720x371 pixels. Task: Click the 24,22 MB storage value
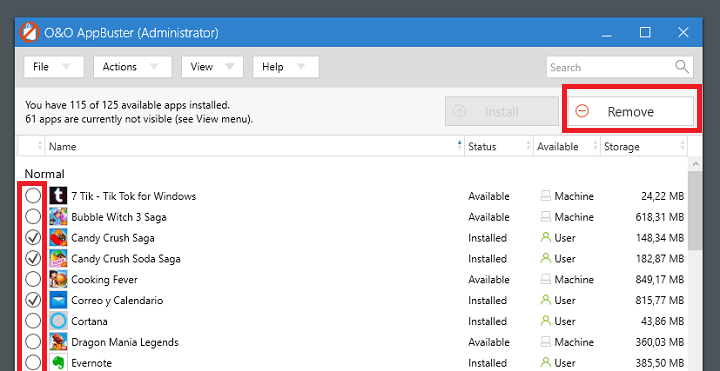pyautogui.click(x=663, y=196)
